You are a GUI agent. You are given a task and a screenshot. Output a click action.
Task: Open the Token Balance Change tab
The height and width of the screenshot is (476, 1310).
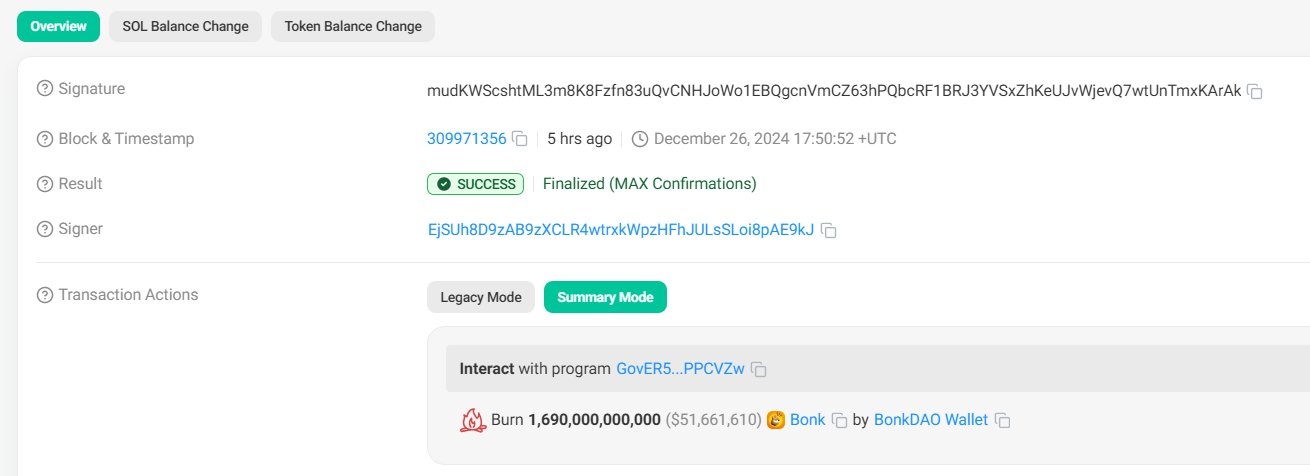click(x=352, y=26)
